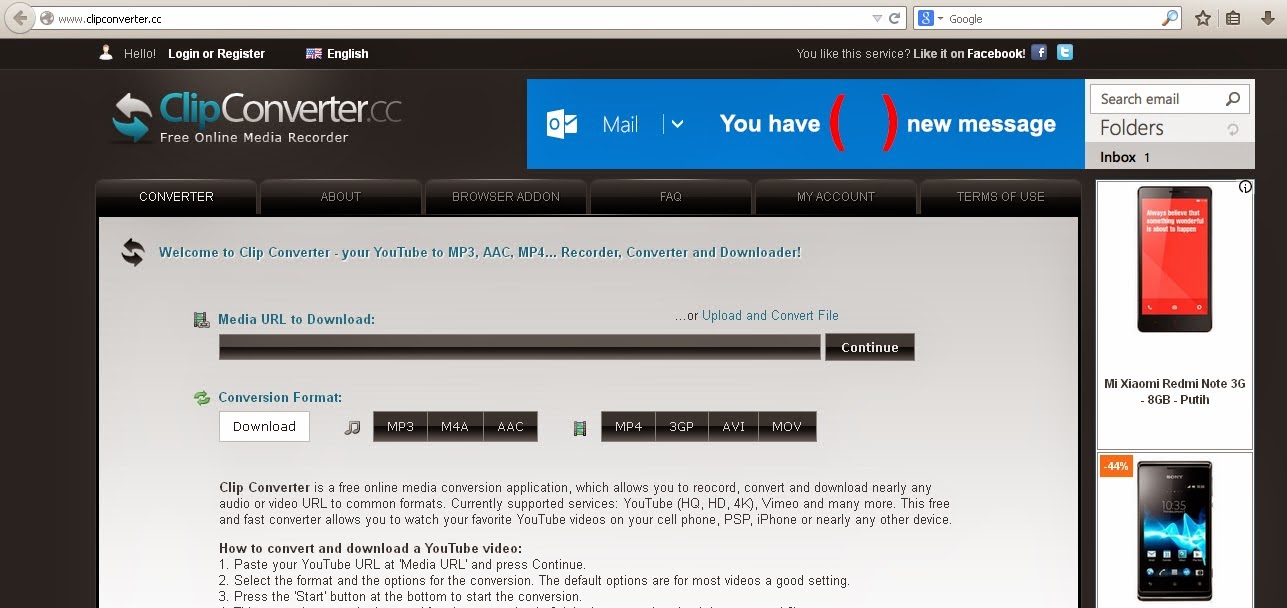
Task: Click green refresh icon beside Conversion Format
Action: (x=202, y=397)
